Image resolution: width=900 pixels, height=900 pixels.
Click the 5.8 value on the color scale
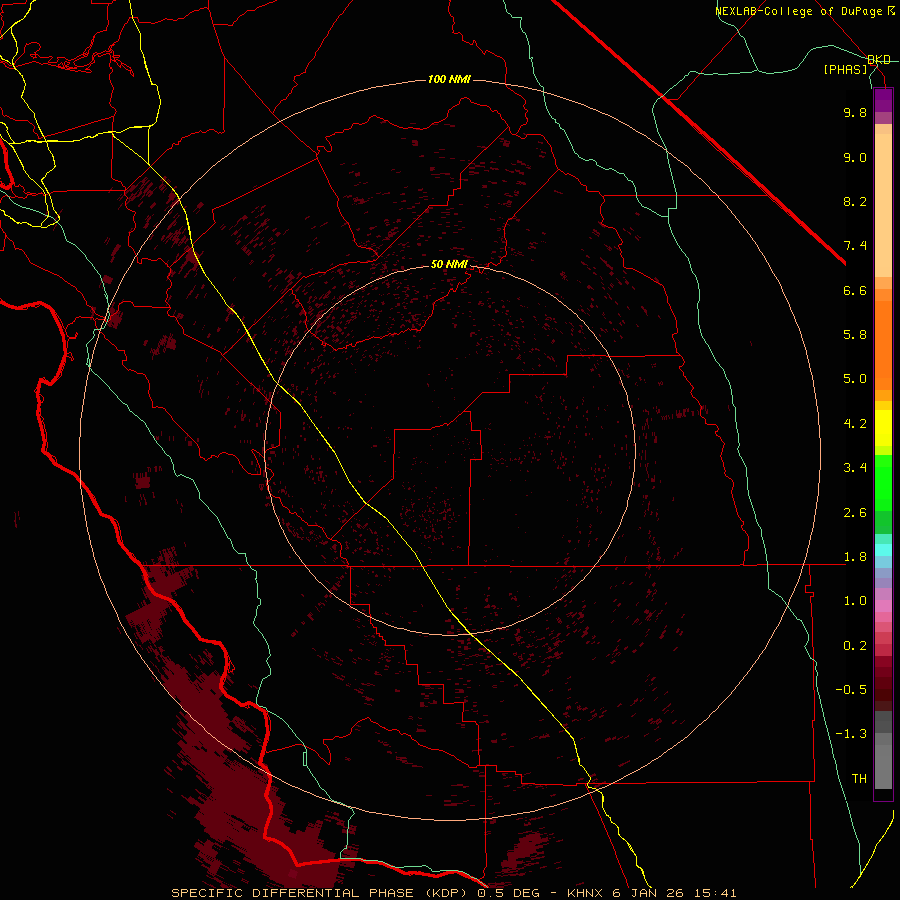pos(855,335)
